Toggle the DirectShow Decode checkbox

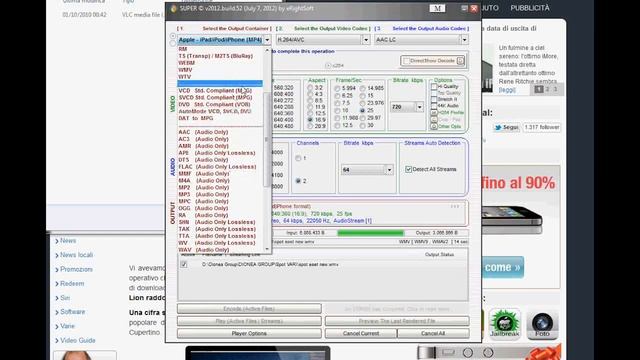click(x=407, y=61)
